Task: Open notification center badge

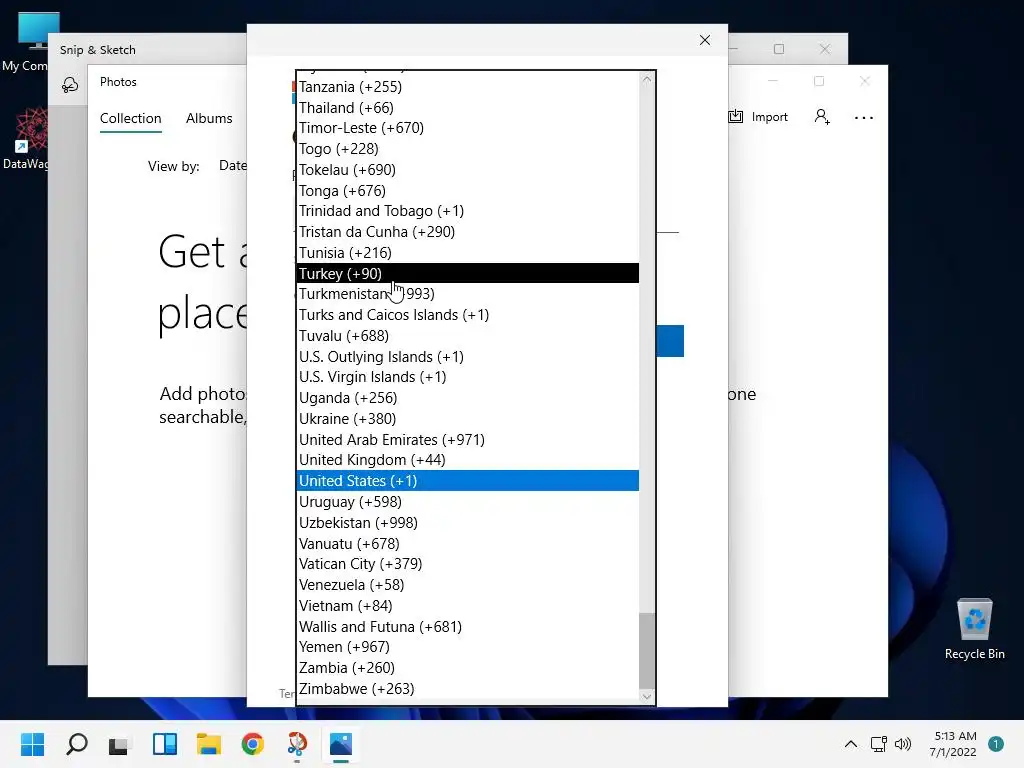Action: [x=996, y=744]
